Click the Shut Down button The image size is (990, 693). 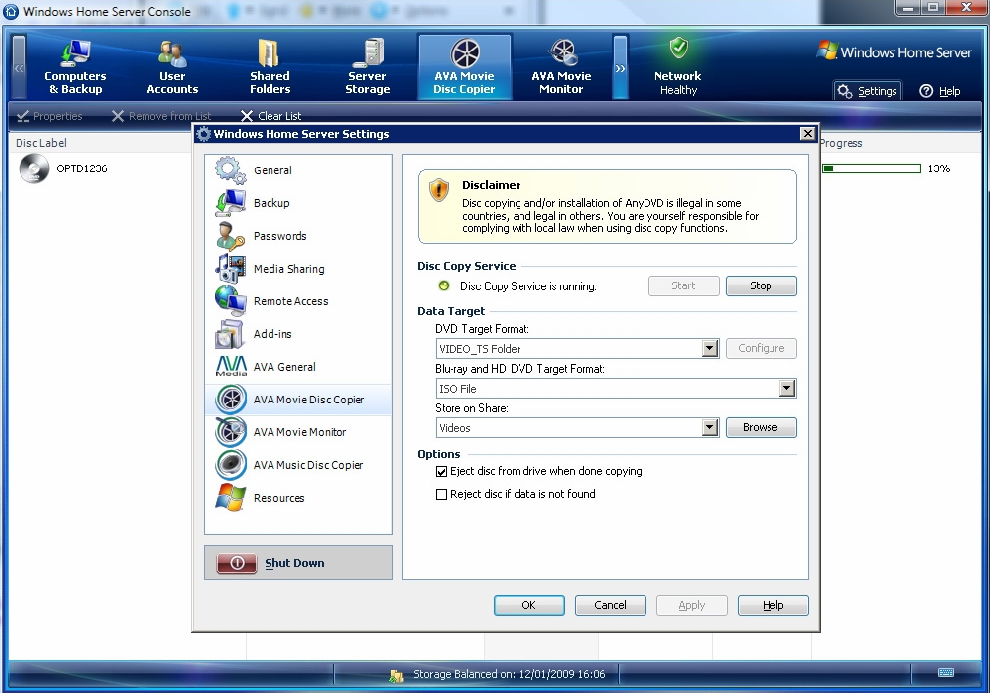tap(298, 562)
